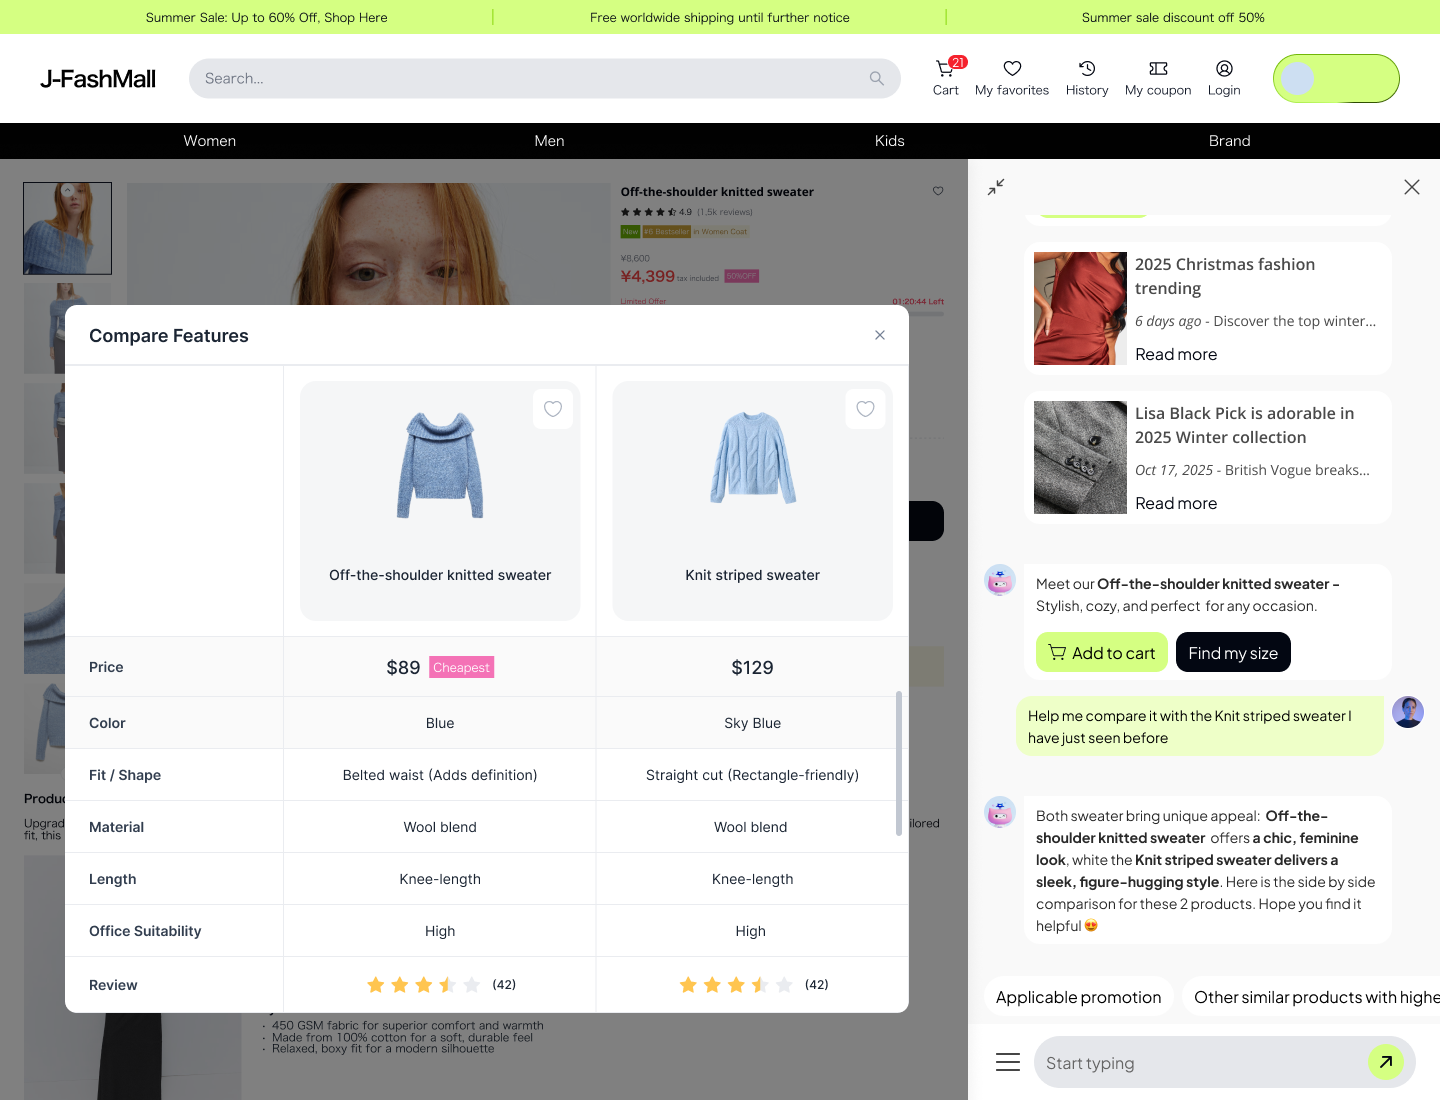Click the Login user icon

(1224, 68)
